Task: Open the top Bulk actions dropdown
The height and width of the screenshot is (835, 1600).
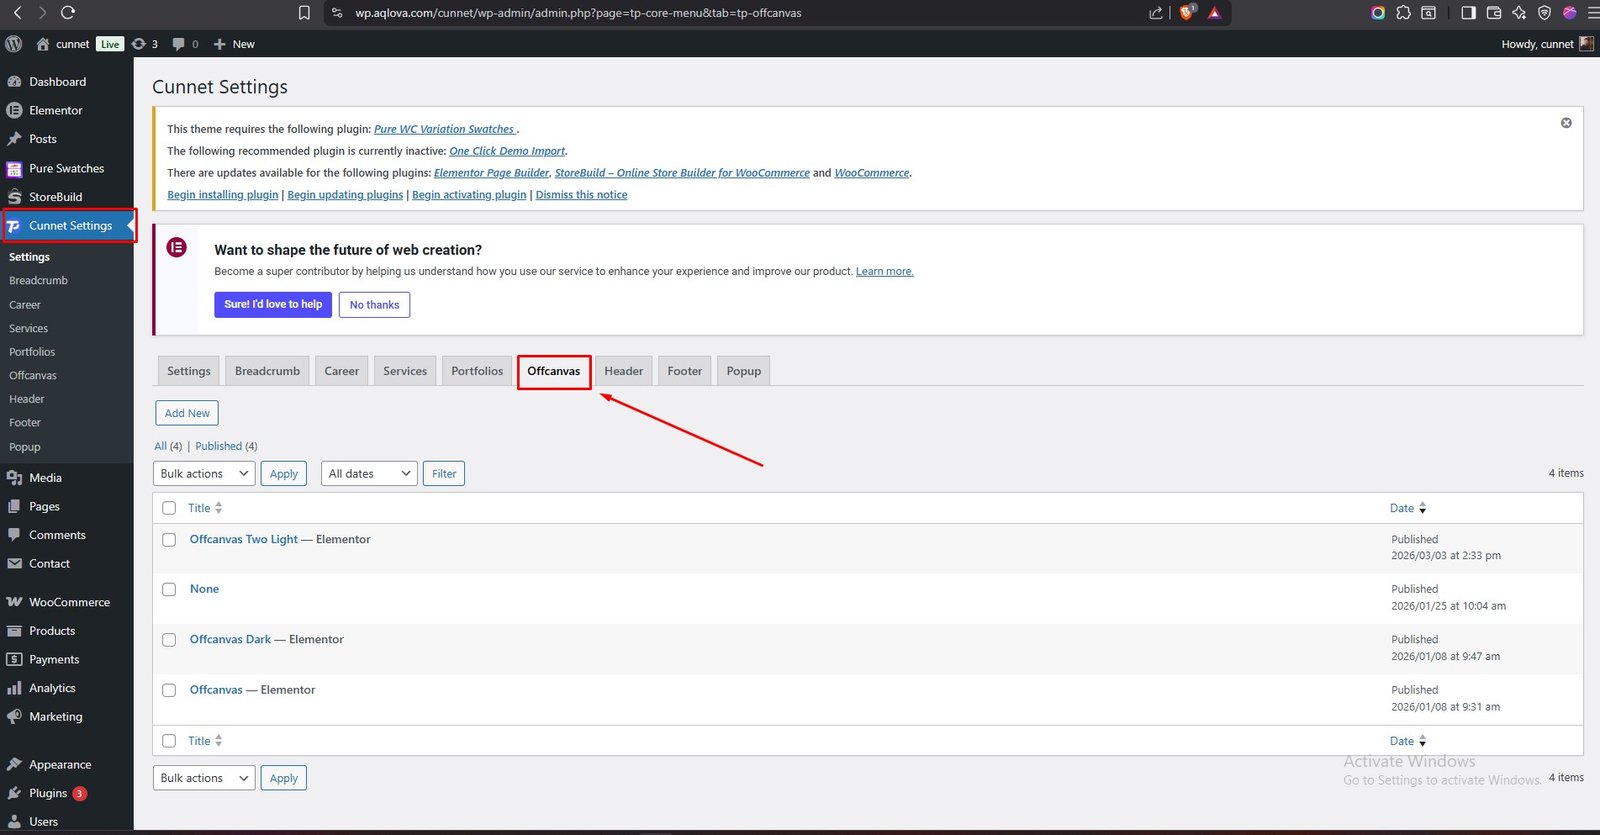Action: [x=204, y=474]
